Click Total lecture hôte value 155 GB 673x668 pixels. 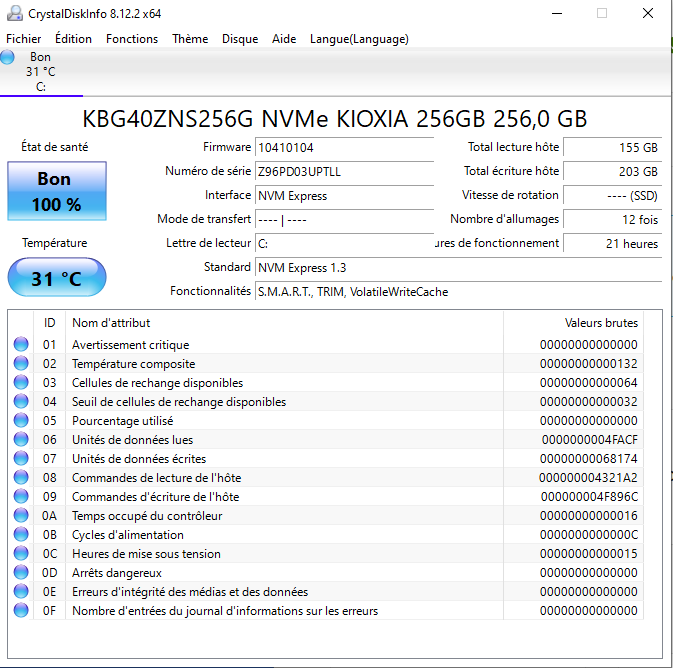pos(612,148)
